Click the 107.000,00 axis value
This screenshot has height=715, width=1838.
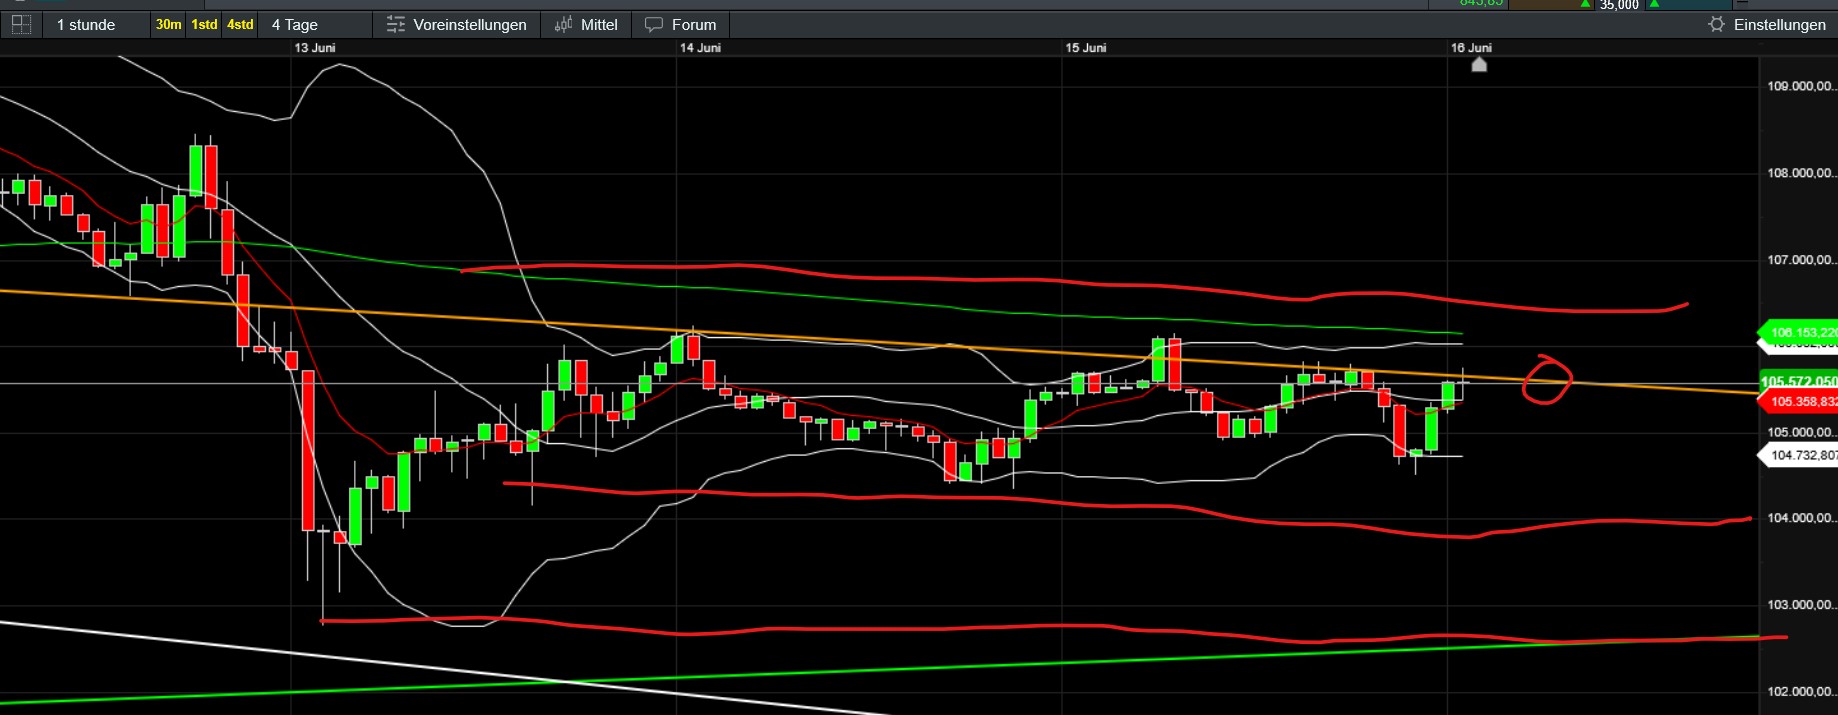[1801, 260]
